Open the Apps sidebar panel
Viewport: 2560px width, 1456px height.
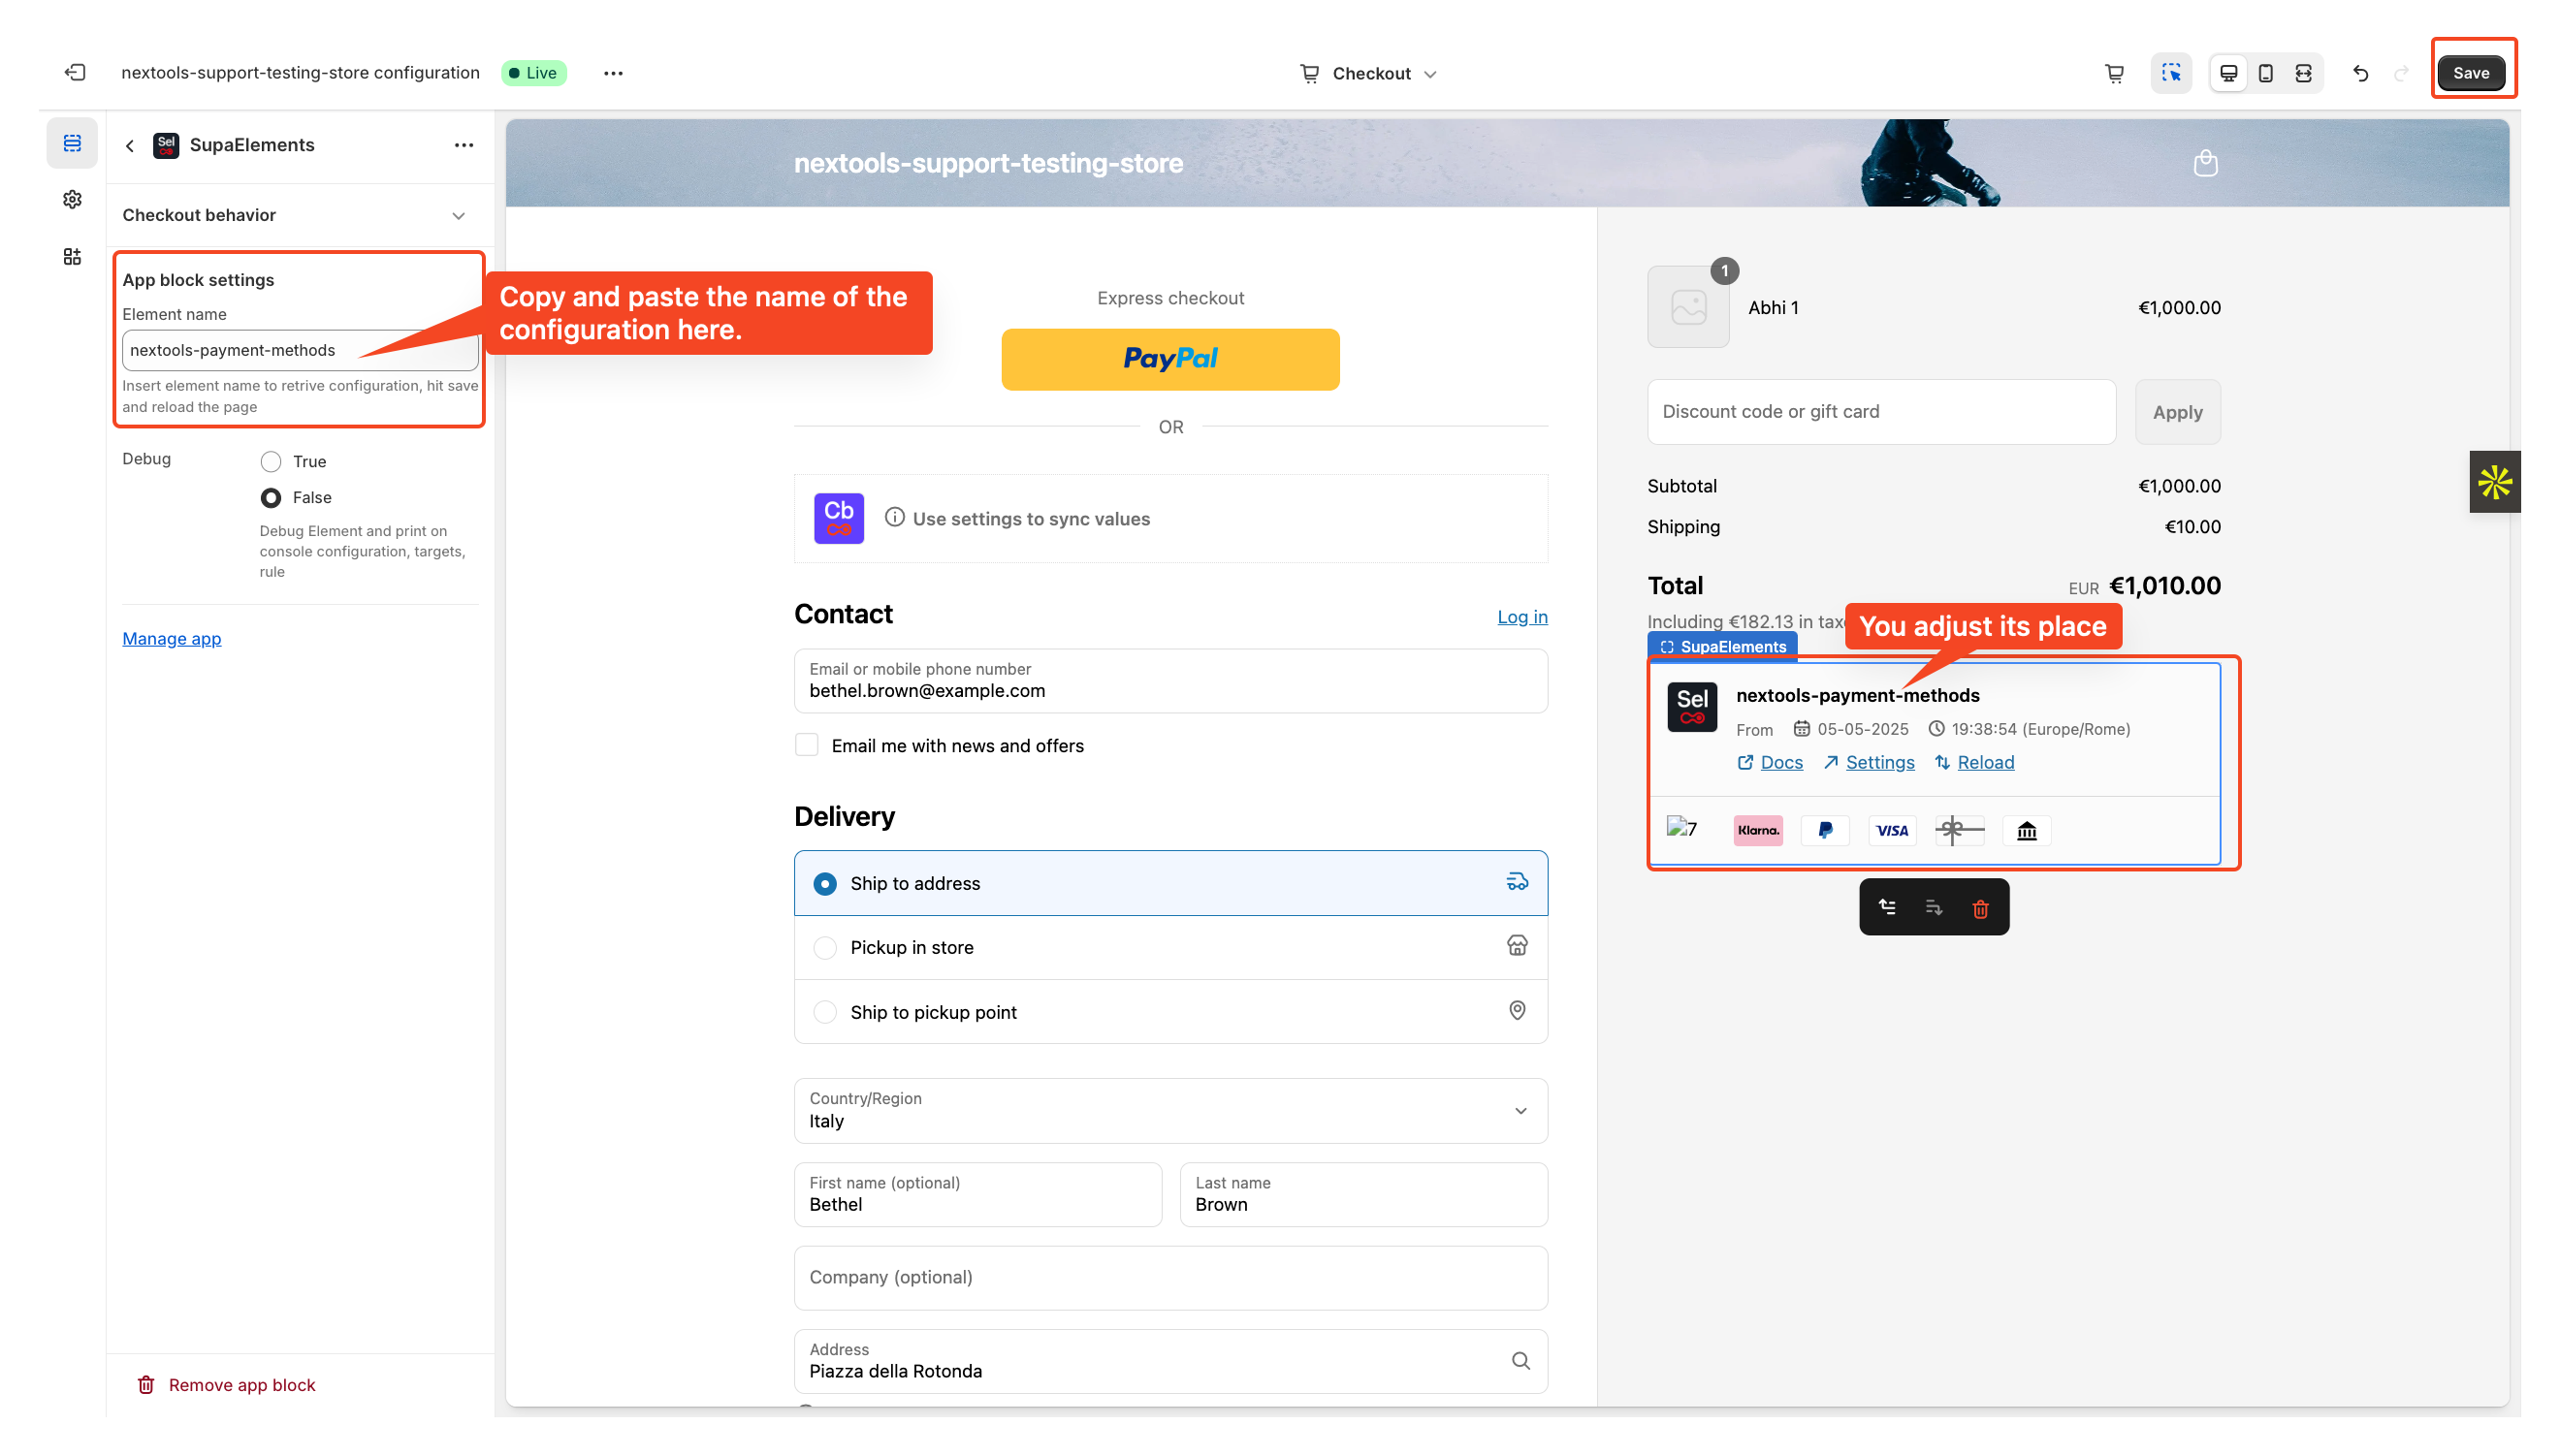click(72, 257)
